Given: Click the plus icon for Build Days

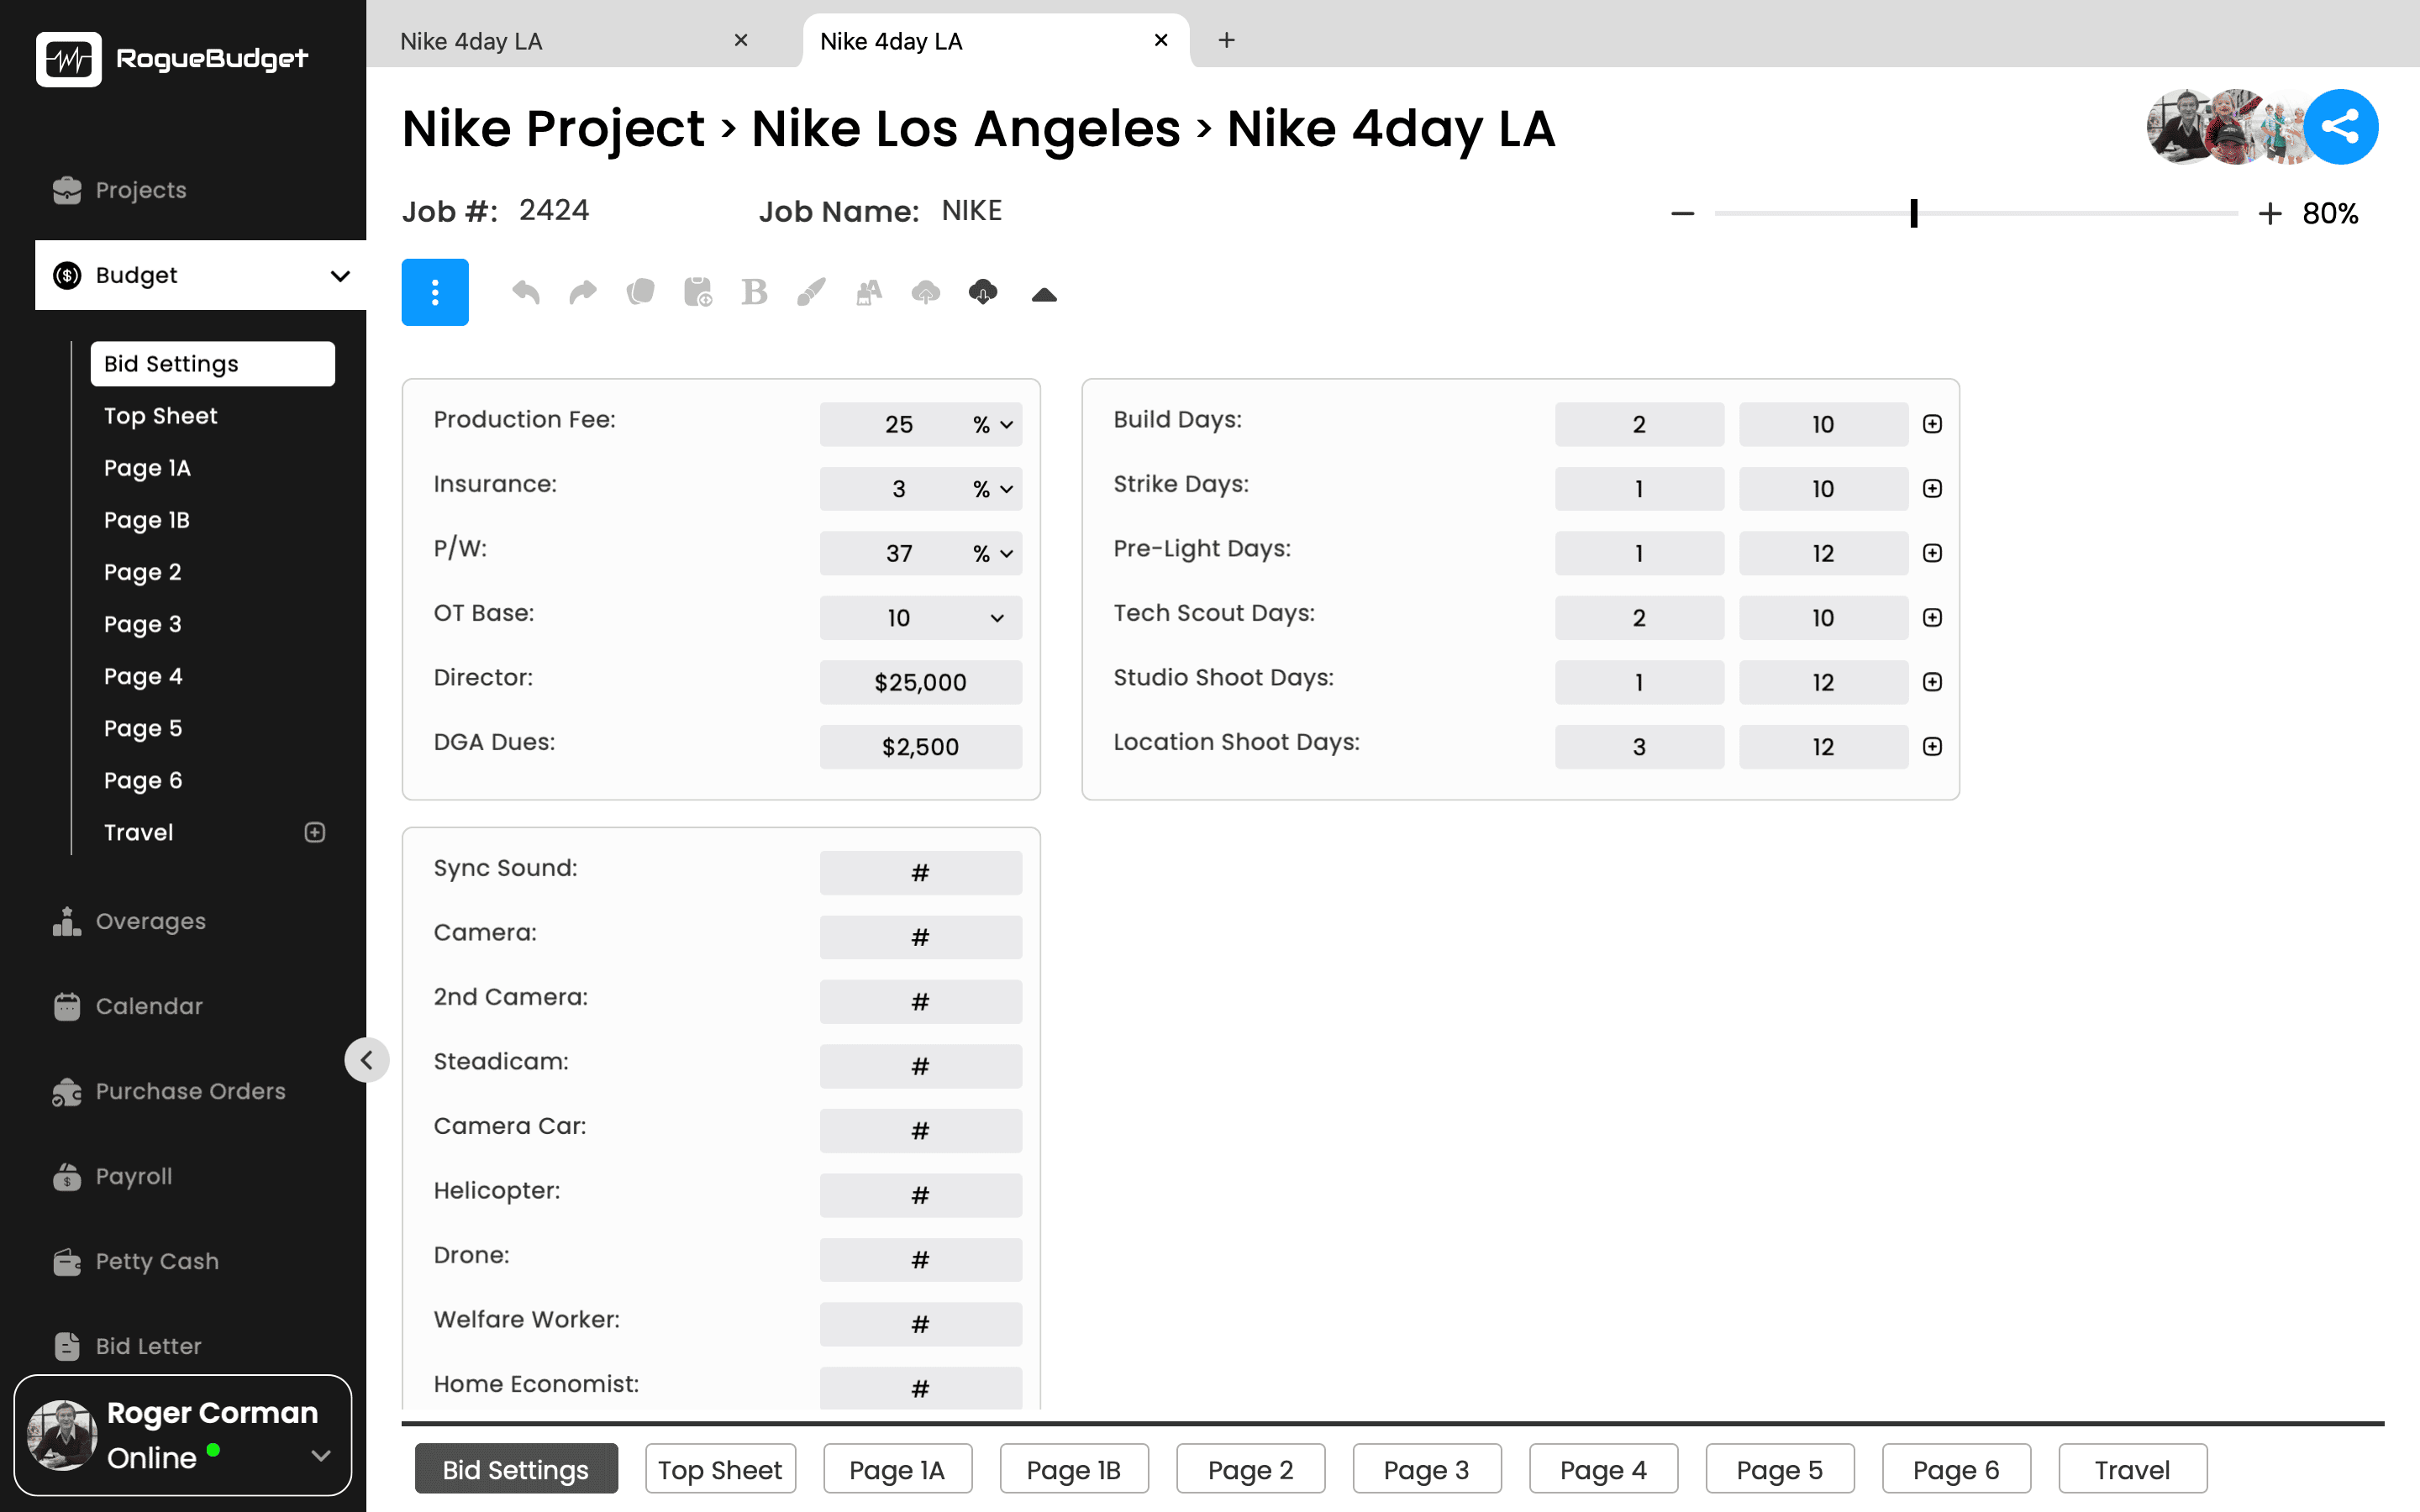Looking at the screenshot, I should (x=1932, y=424).
